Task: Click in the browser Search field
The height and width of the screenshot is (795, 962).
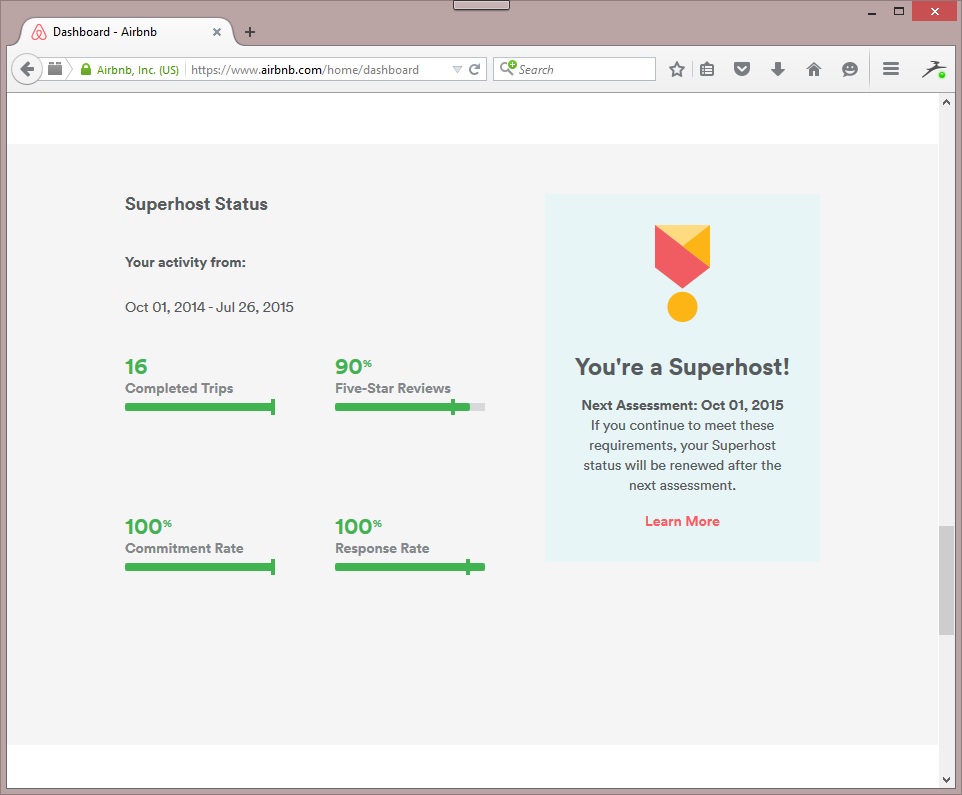Action: pyautogui.click(x=585, y=70)
